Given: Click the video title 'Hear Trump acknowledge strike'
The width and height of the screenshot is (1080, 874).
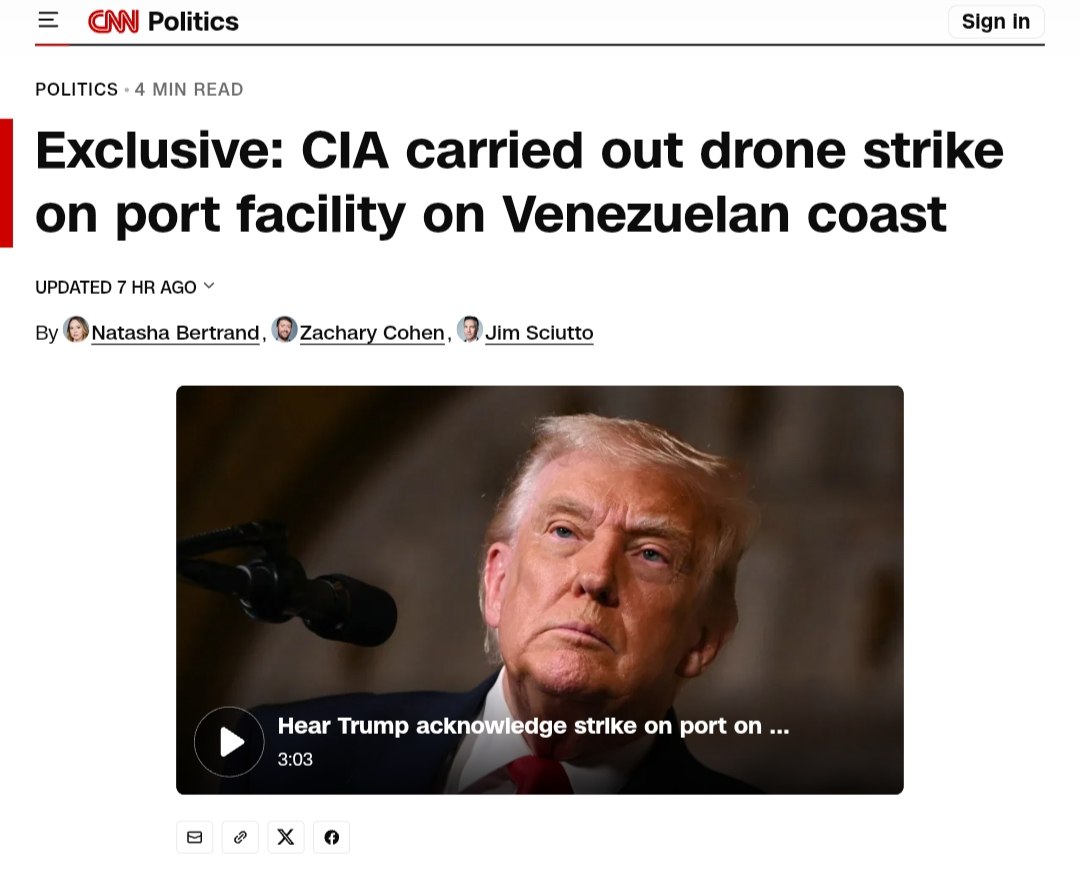Looking at the screenshot, I should pos(533,726).
